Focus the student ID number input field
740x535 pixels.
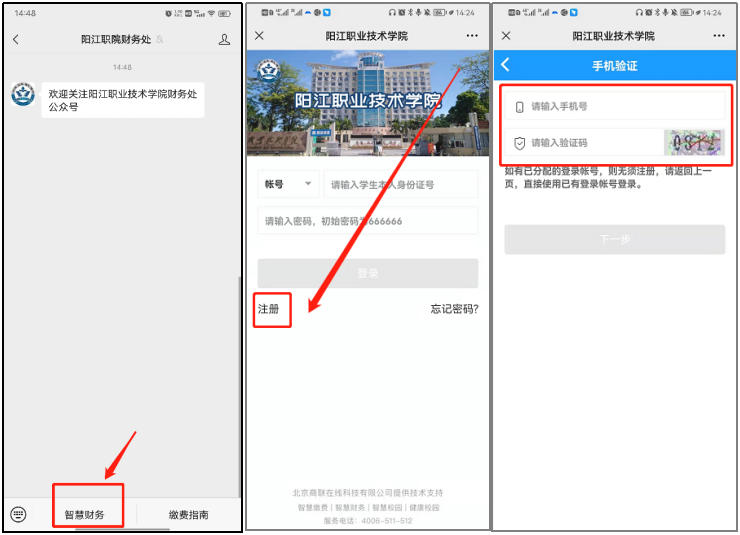[400, 184]
